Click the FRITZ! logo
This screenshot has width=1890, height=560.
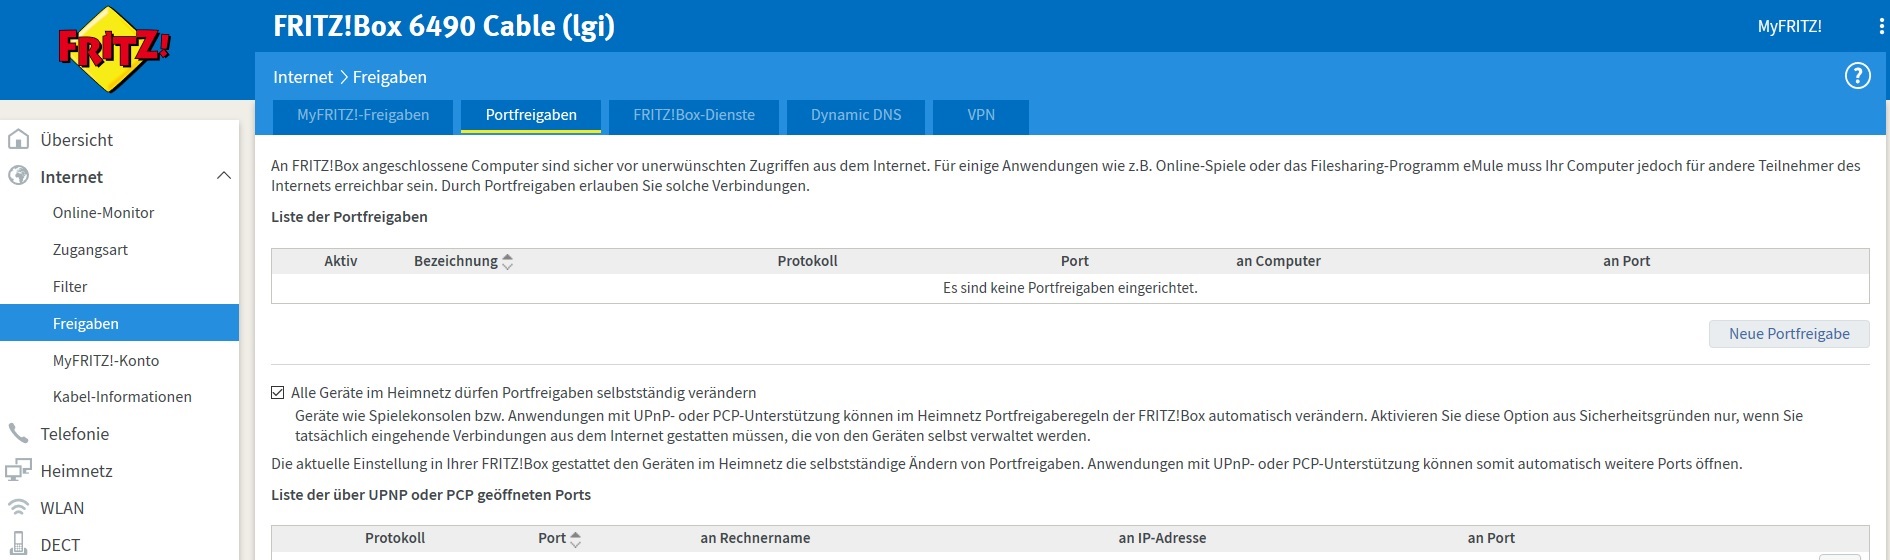click(x=114, y=49)
